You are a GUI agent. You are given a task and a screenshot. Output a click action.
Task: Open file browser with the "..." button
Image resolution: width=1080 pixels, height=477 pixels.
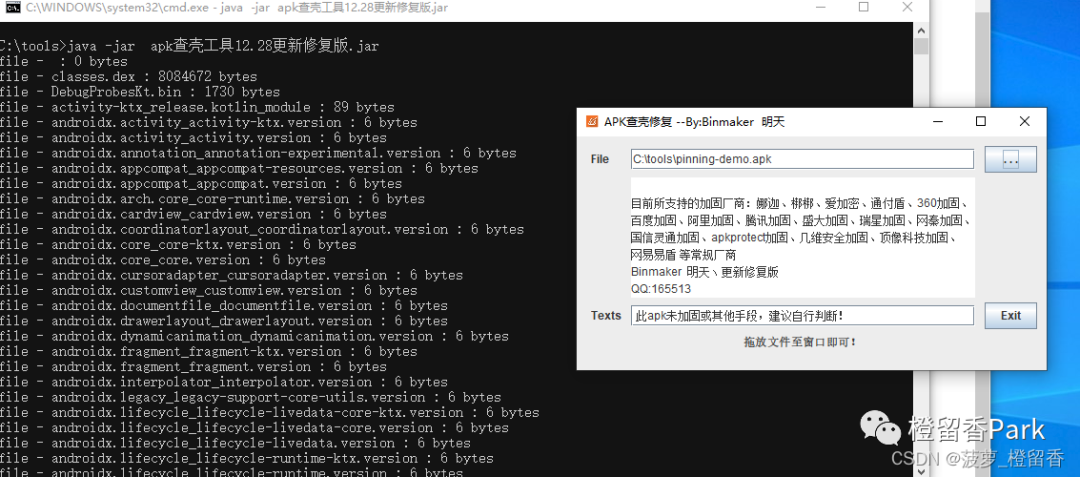coord(1010,160)
